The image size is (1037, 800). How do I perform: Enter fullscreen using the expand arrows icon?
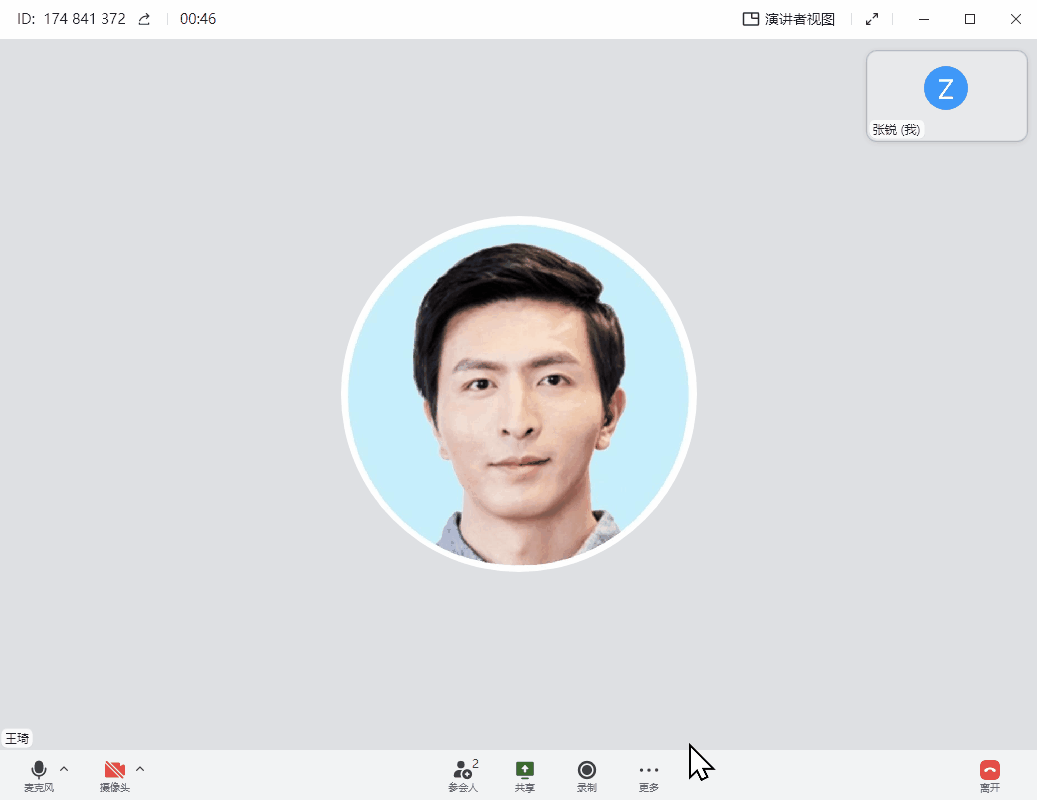(872, 19)
